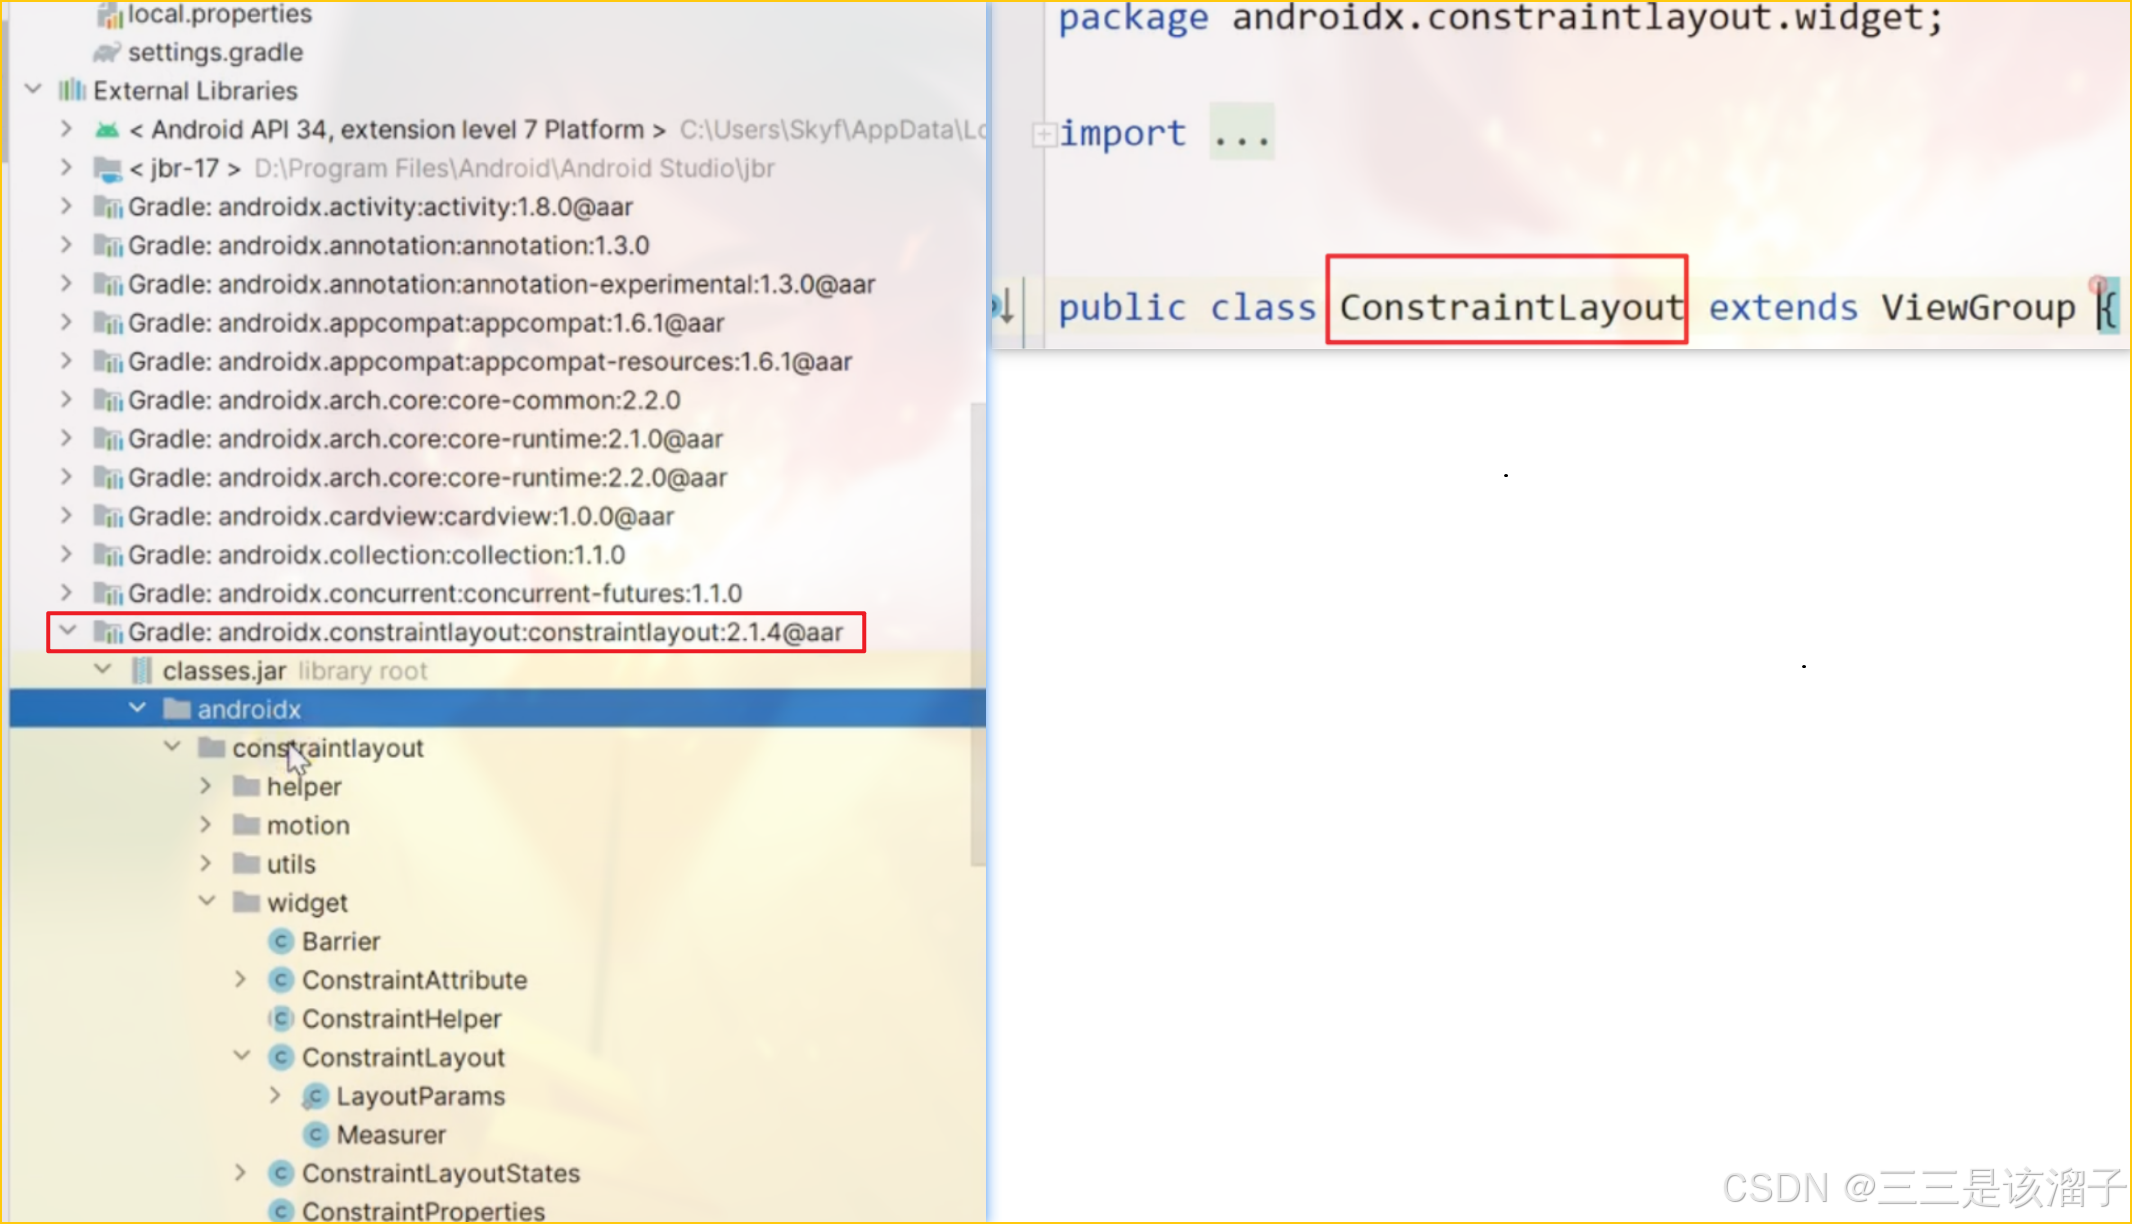
Task: Collapse the constraintlayout package
Action: pos(173,747)
